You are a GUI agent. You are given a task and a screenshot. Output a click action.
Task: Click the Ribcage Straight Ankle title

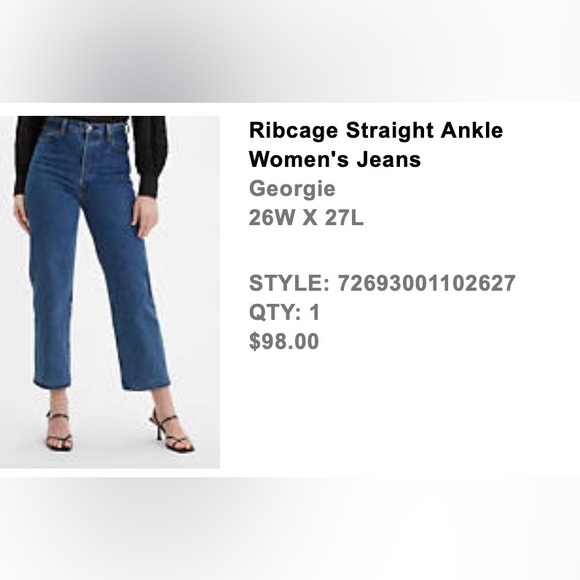376,130
